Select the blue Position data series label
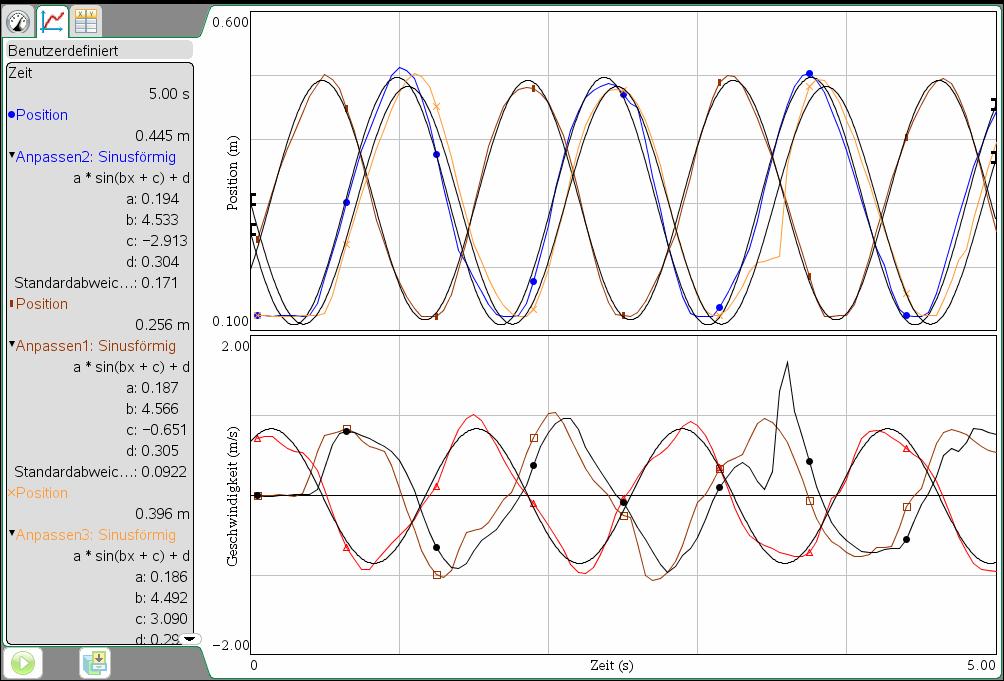The height and width of the screenshot is (681, 1004). (x=42, y=115)
